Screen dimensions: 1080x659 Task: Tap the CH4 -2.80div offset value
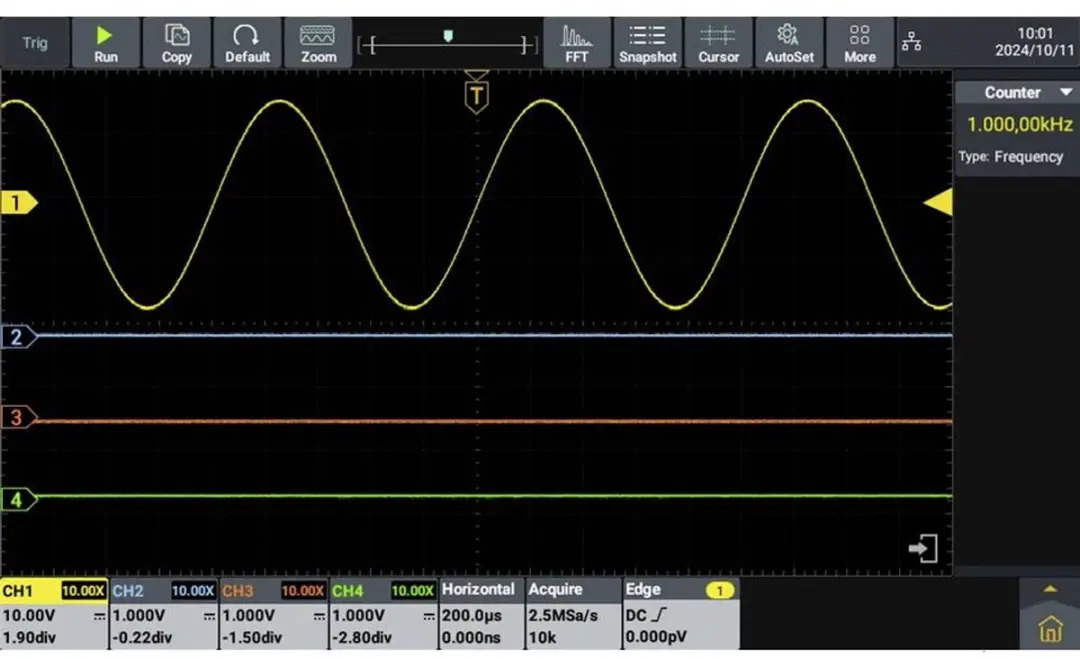[x=362, y=637]
